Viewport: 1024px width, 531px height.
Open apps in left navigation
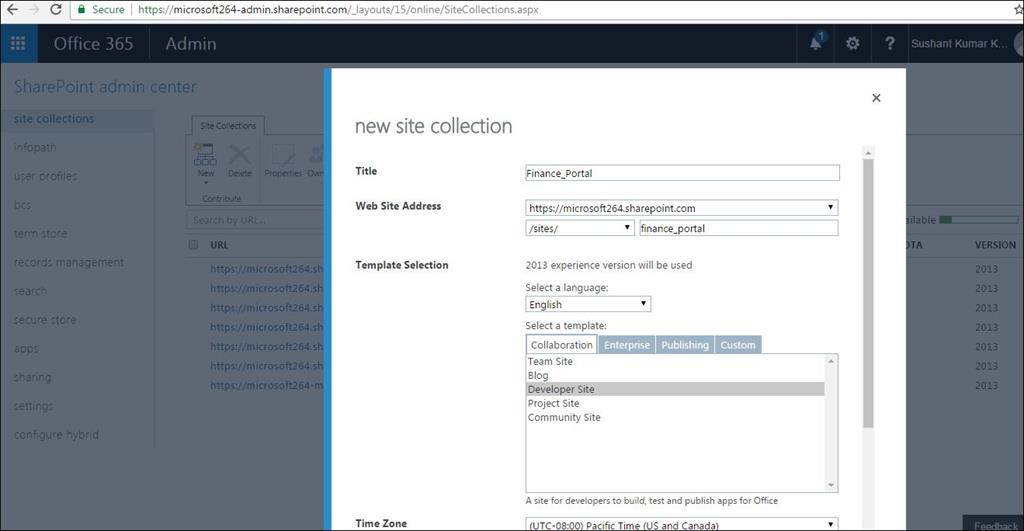[26, 348]
